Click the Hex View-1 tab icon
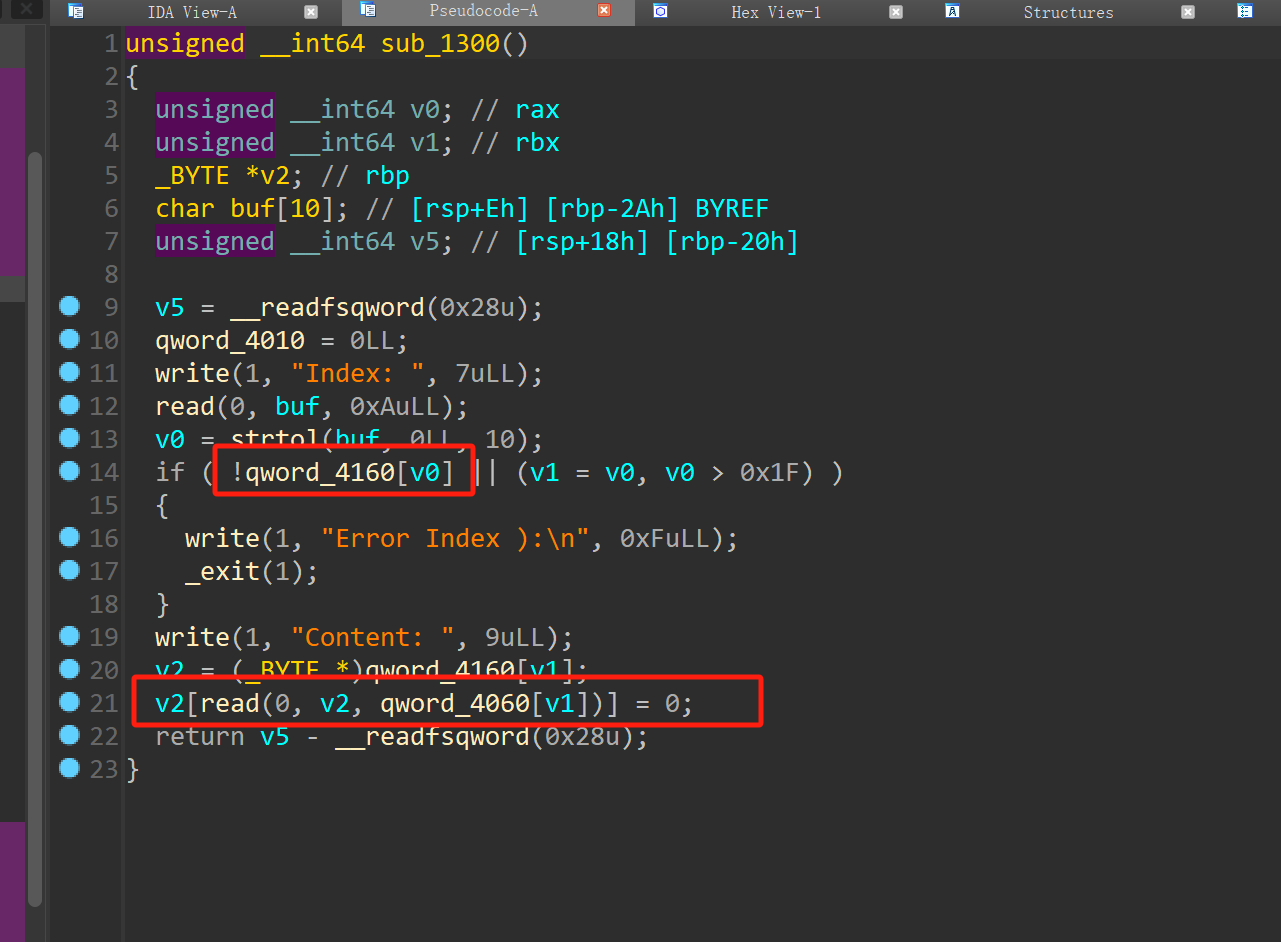Viewport: 1281px width, 942px height. coord(660,11)
